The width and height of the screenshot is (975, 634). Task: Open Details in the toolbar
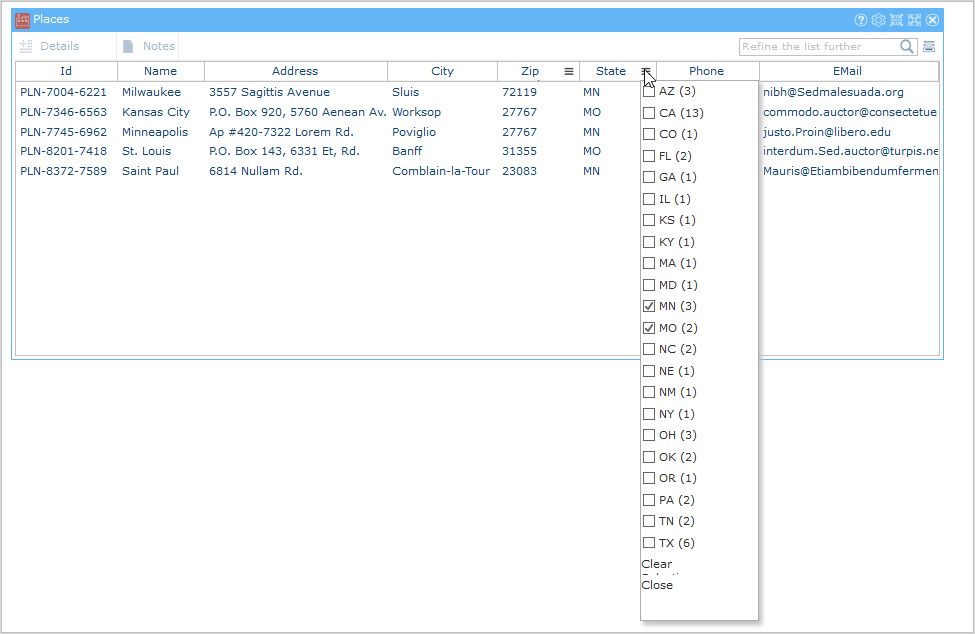coord(50,46)
